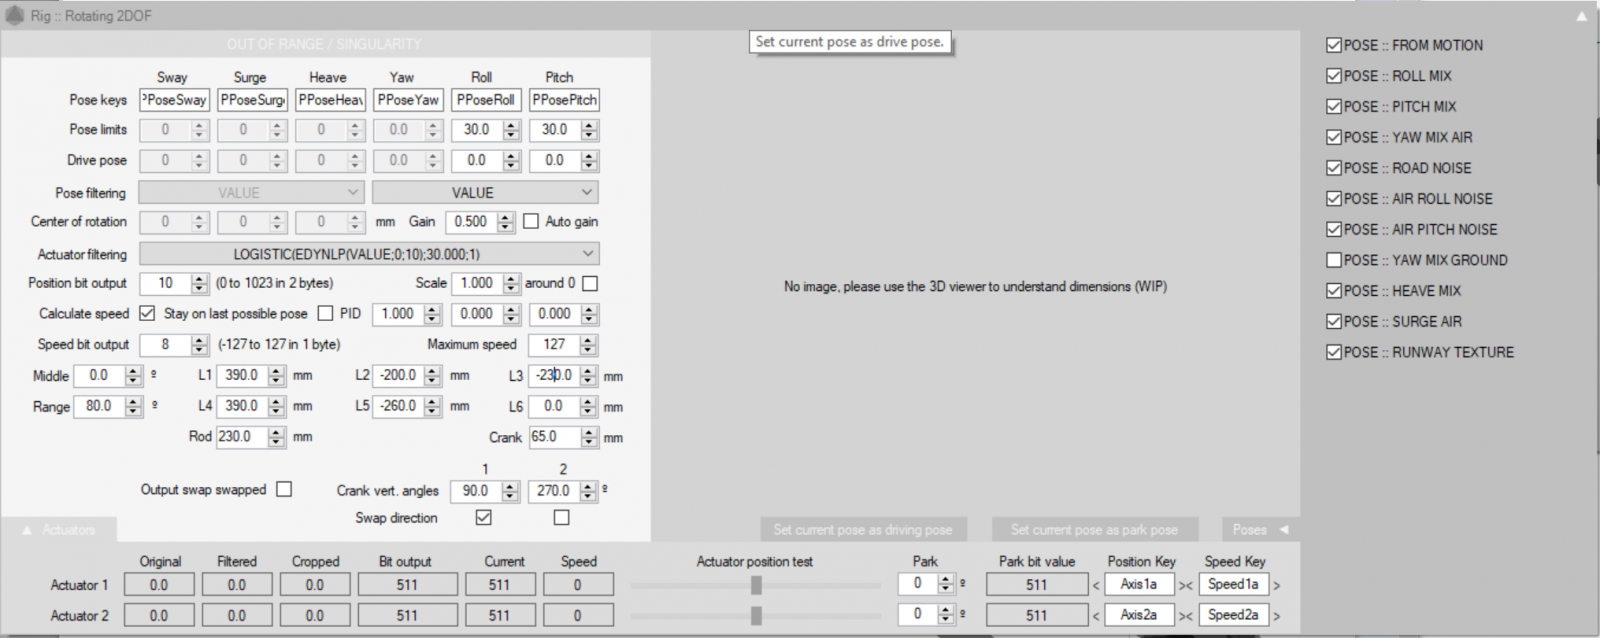Screen dimensions: 1600x638
Task: Toggle POSE :: FROM MOTION checkbox
Action: point(1333,45)
